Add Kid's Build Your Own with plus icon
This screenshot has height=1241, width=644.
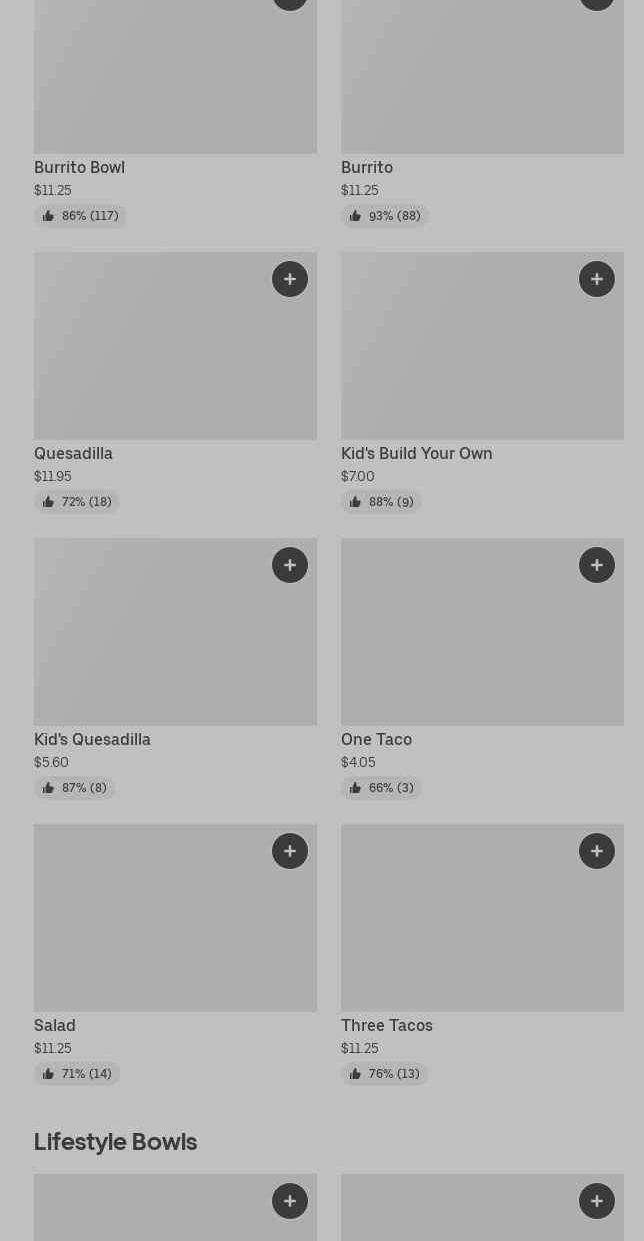click(x=597, y=279)
